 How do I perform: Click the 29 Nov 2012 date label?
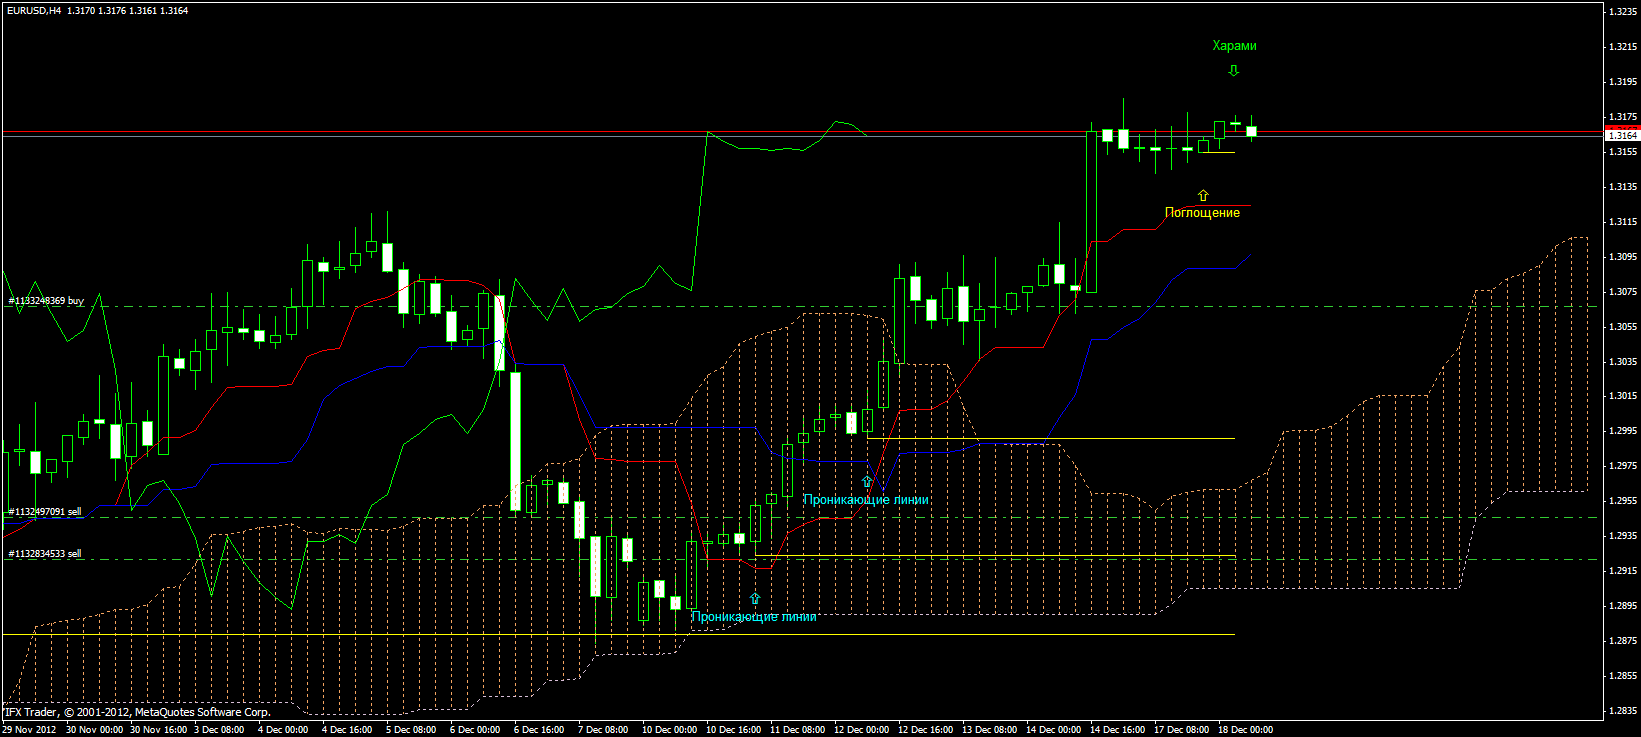point(29,730)
